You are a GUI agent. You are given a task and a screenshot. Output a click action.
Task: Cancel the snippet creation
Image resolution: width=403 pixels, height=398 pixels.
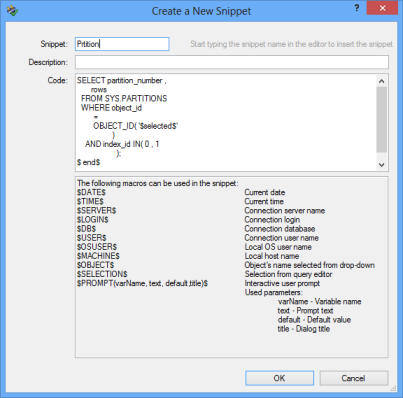354,378
